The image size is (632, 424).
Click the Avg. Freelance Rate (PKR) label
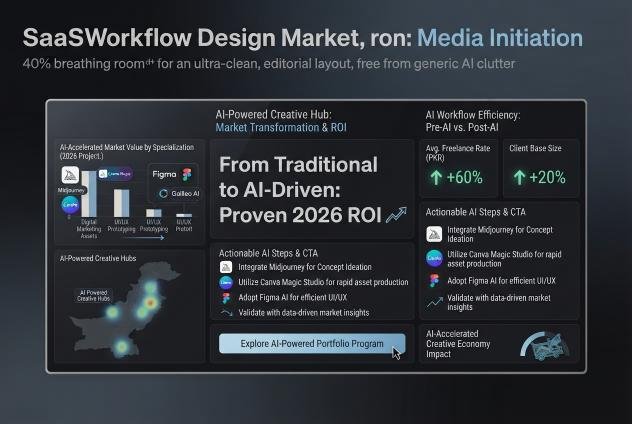point(458,153)
